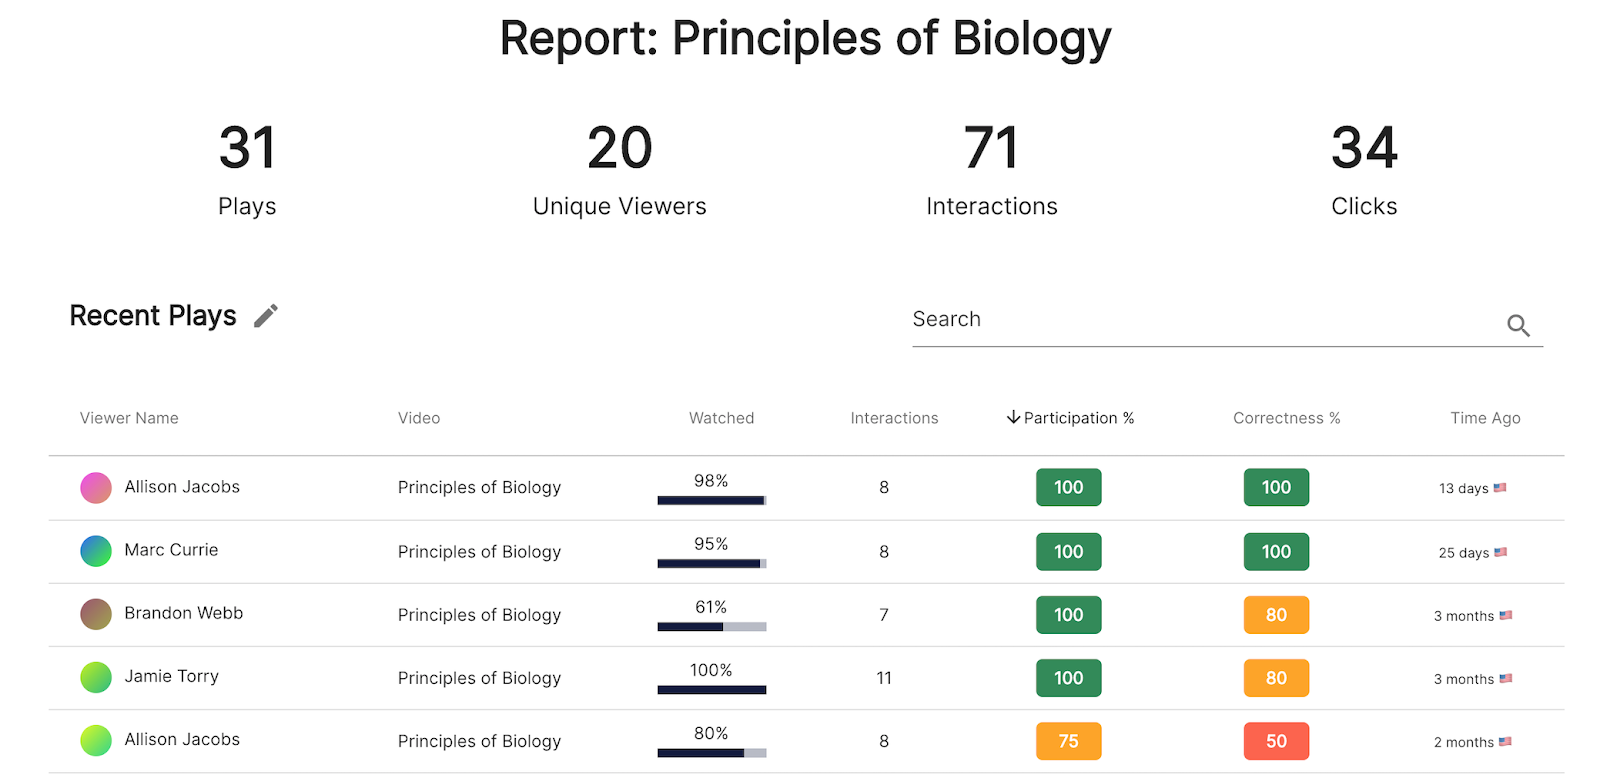Click the US flag in the 25 days row
Image resolution: width=1600 pixels, height=775 pixels.
[1500, 552]
